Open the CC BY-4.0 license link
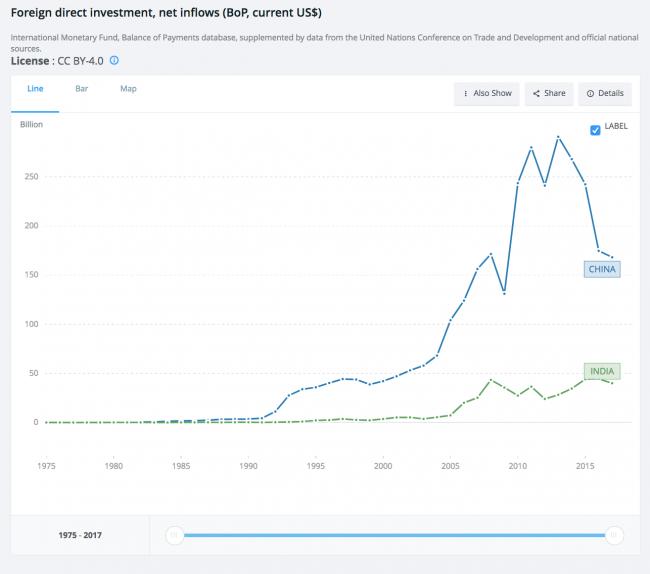 tap(80, 60)
